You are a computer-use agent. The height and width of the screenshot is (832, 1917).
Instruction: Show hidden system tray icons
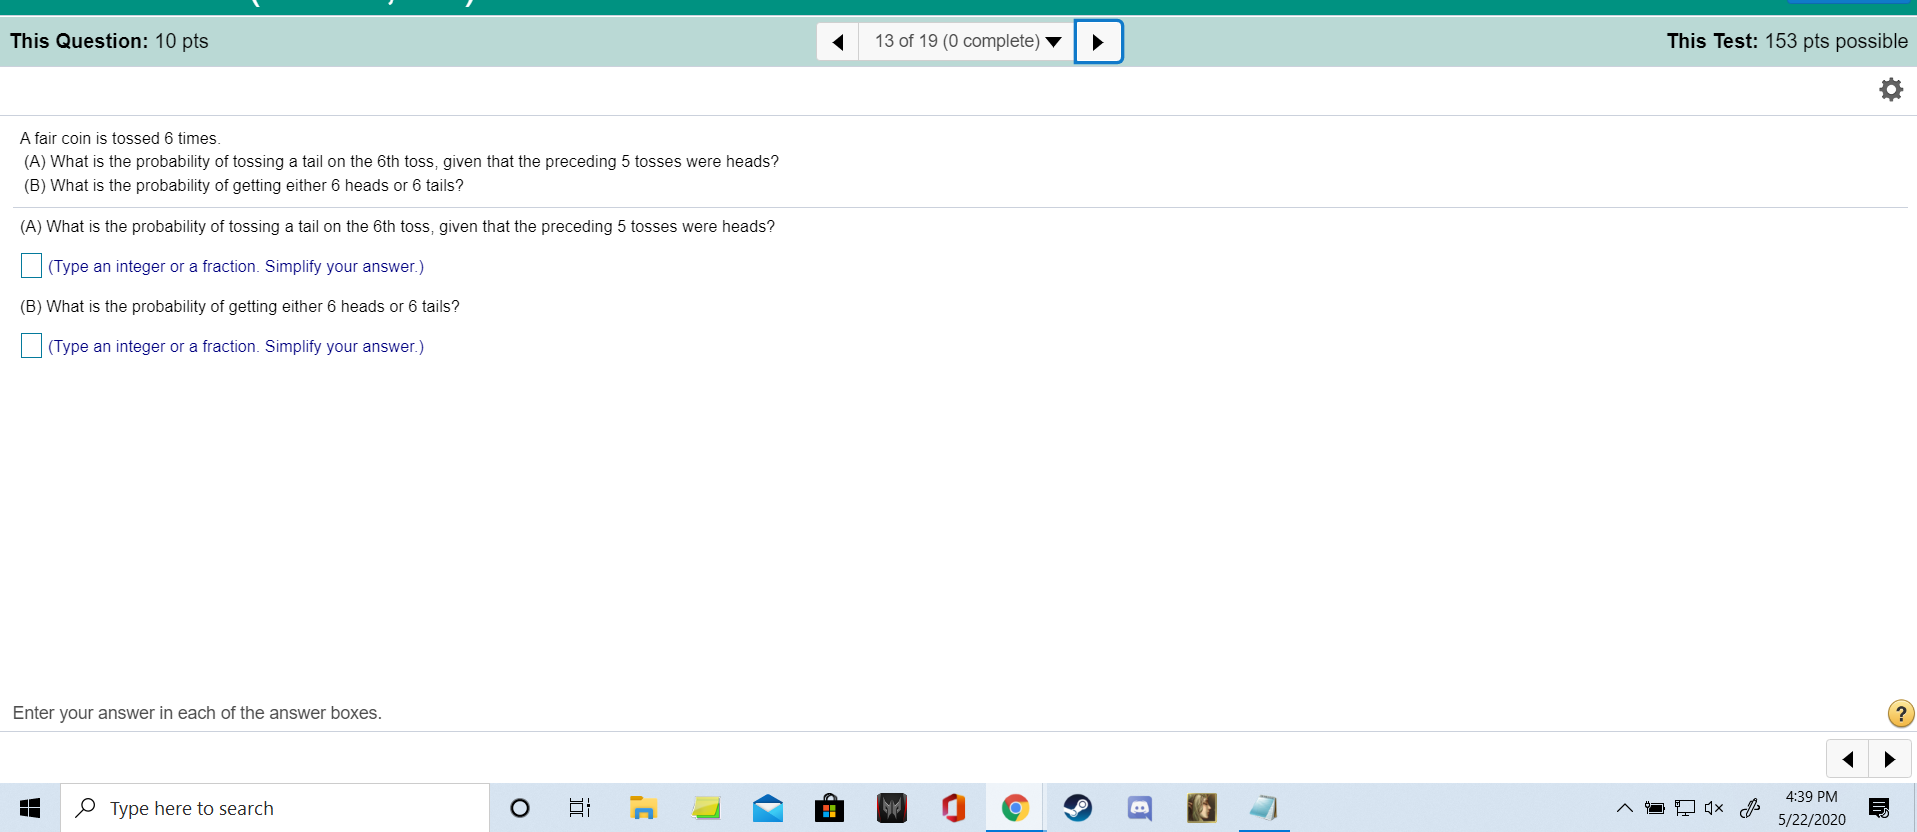point(1625,808)
